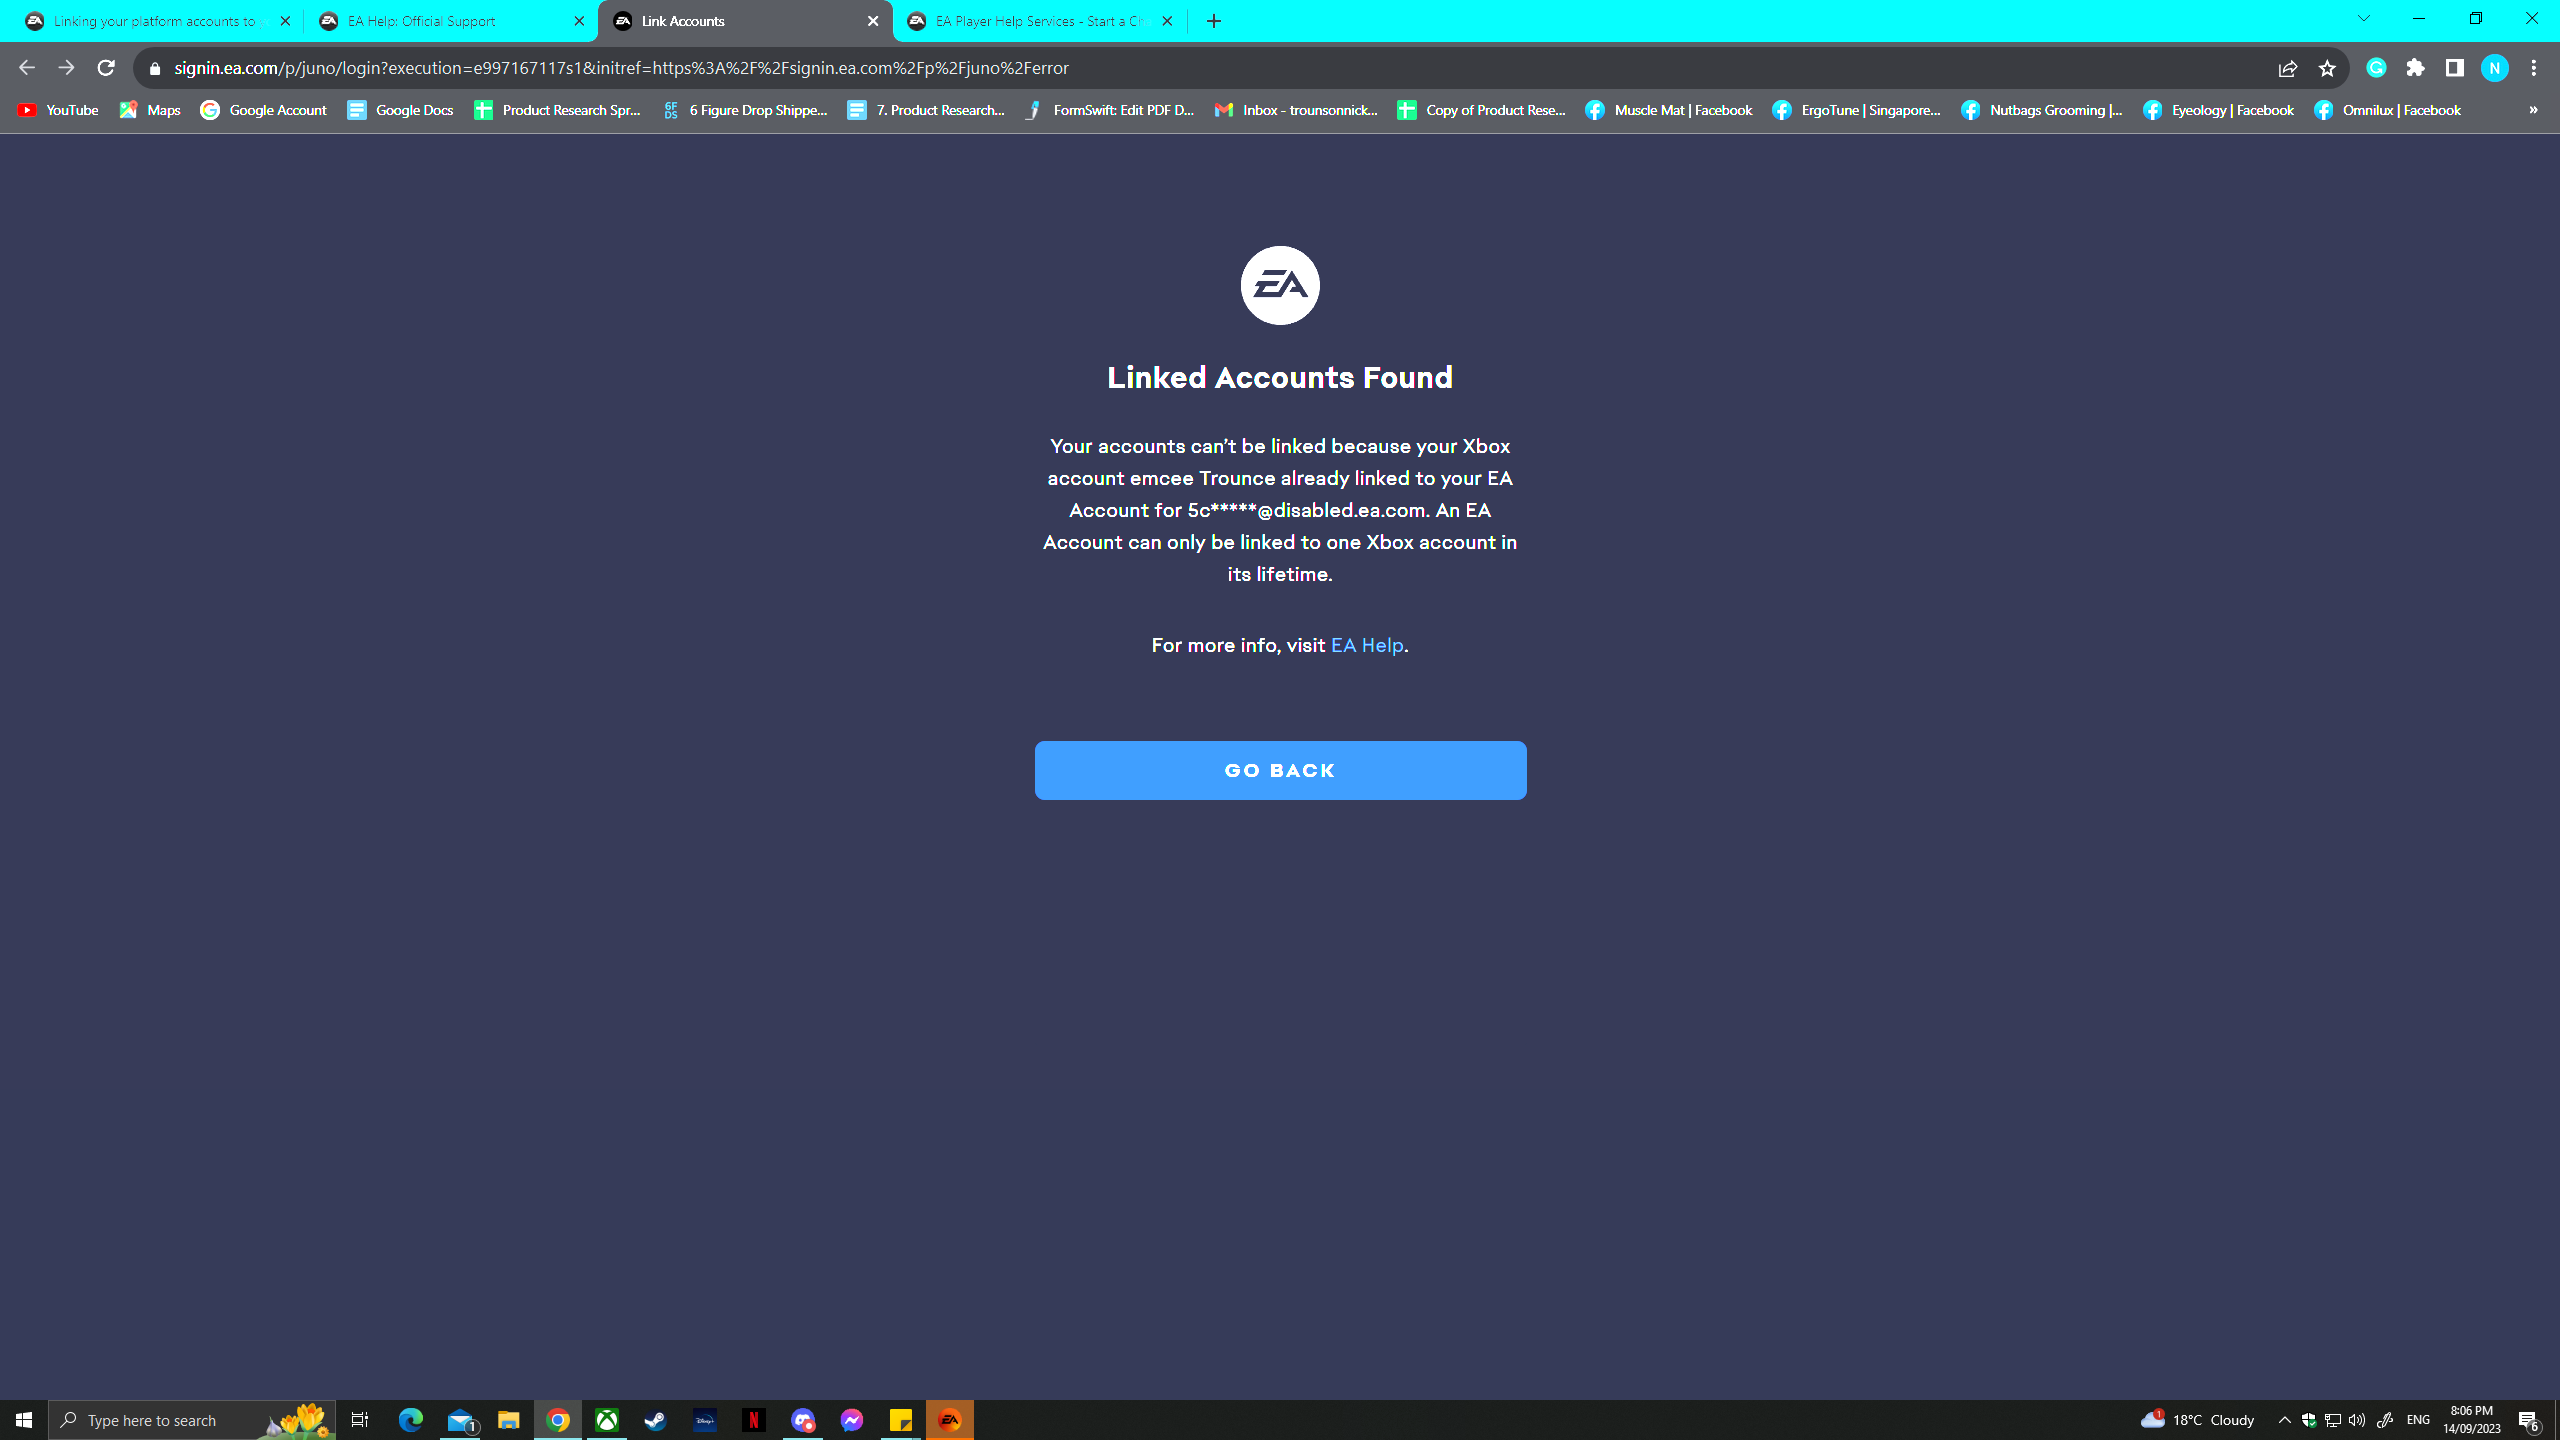Show hidden system tray icons
The height and width of the screenshot is (1440, 2560).
pyautogui.click(x=2285, y=1420)
